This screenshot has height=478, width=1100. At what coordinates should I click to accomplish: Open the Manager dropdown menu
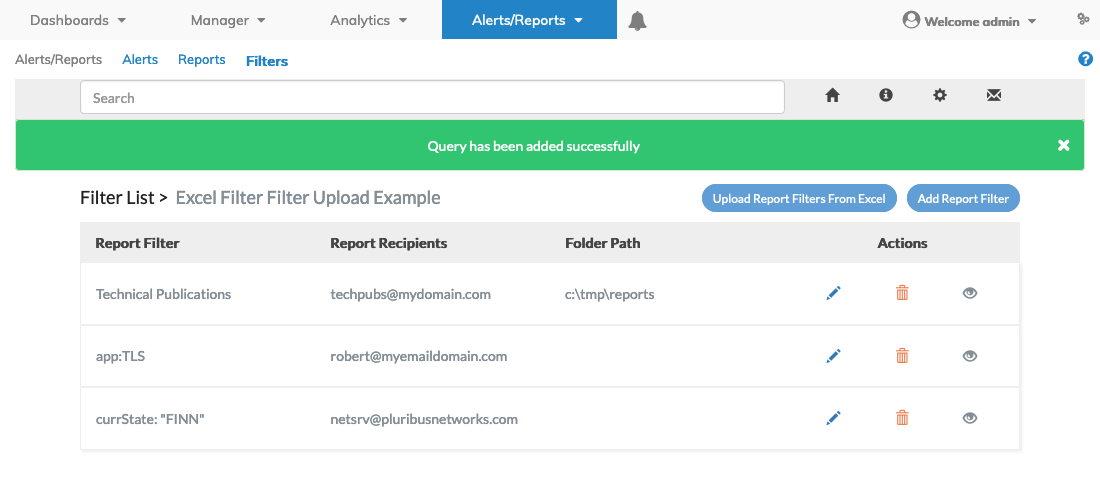(x=228, y=20)
